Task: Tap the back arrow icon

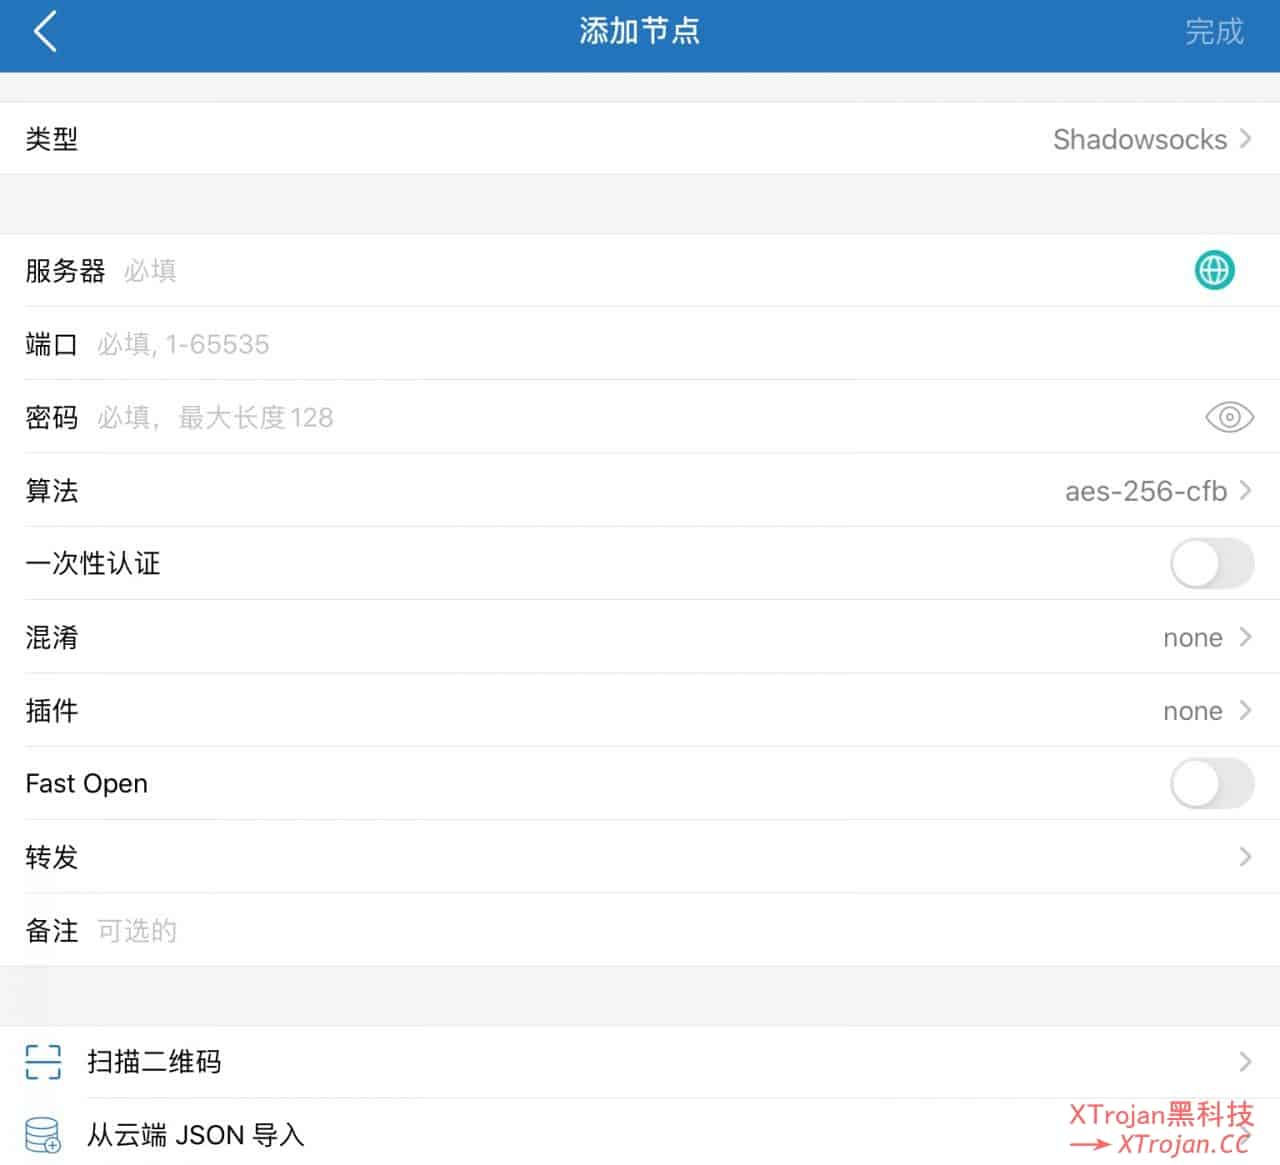Action: [45, 32]
